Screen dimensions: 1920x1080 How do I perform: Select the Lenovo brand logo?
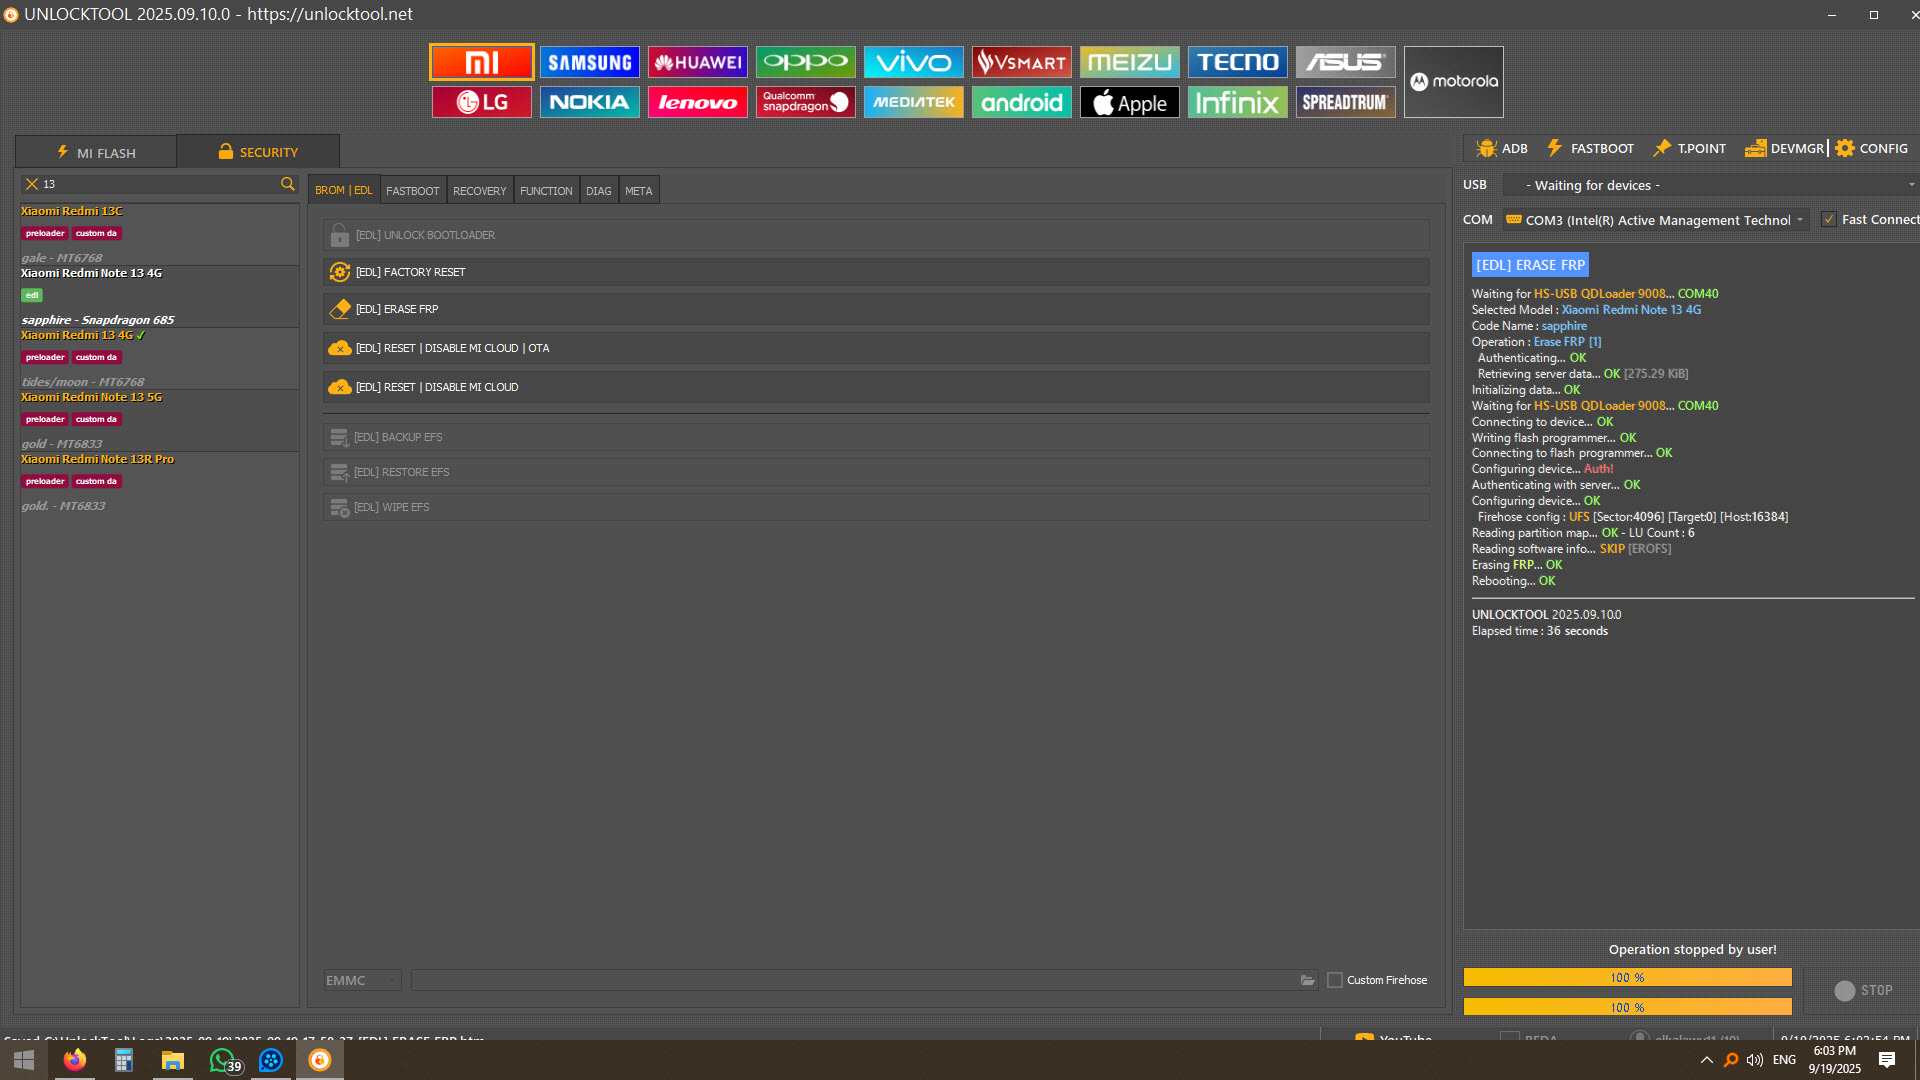[x=698, y=102]
